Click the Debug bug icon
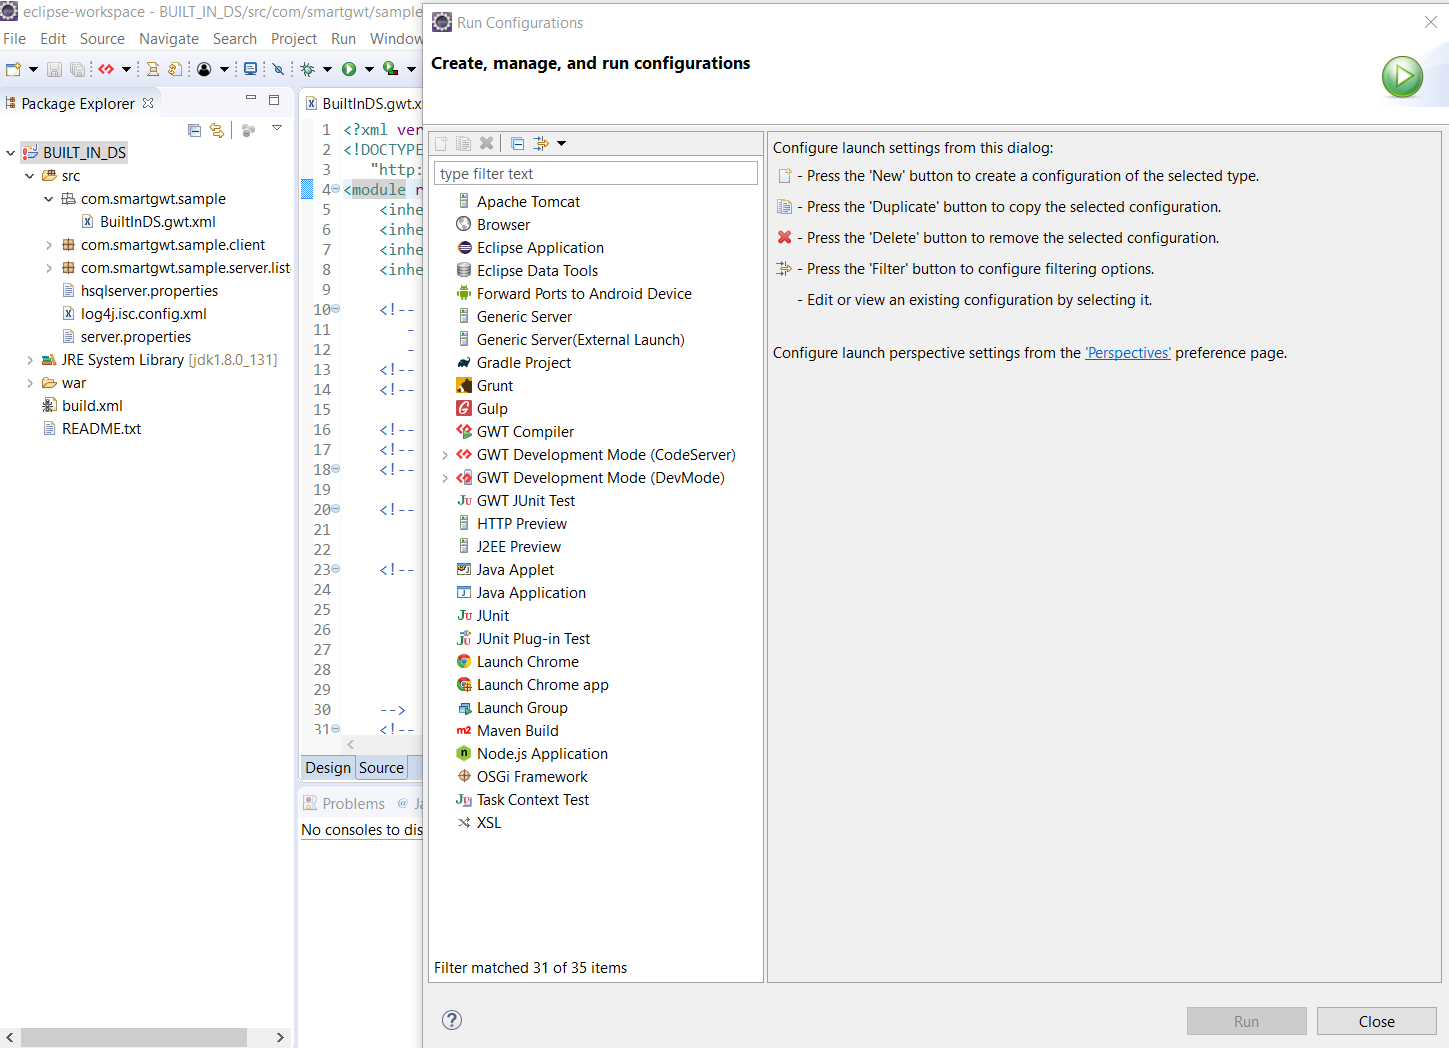 tap(308, 69)
